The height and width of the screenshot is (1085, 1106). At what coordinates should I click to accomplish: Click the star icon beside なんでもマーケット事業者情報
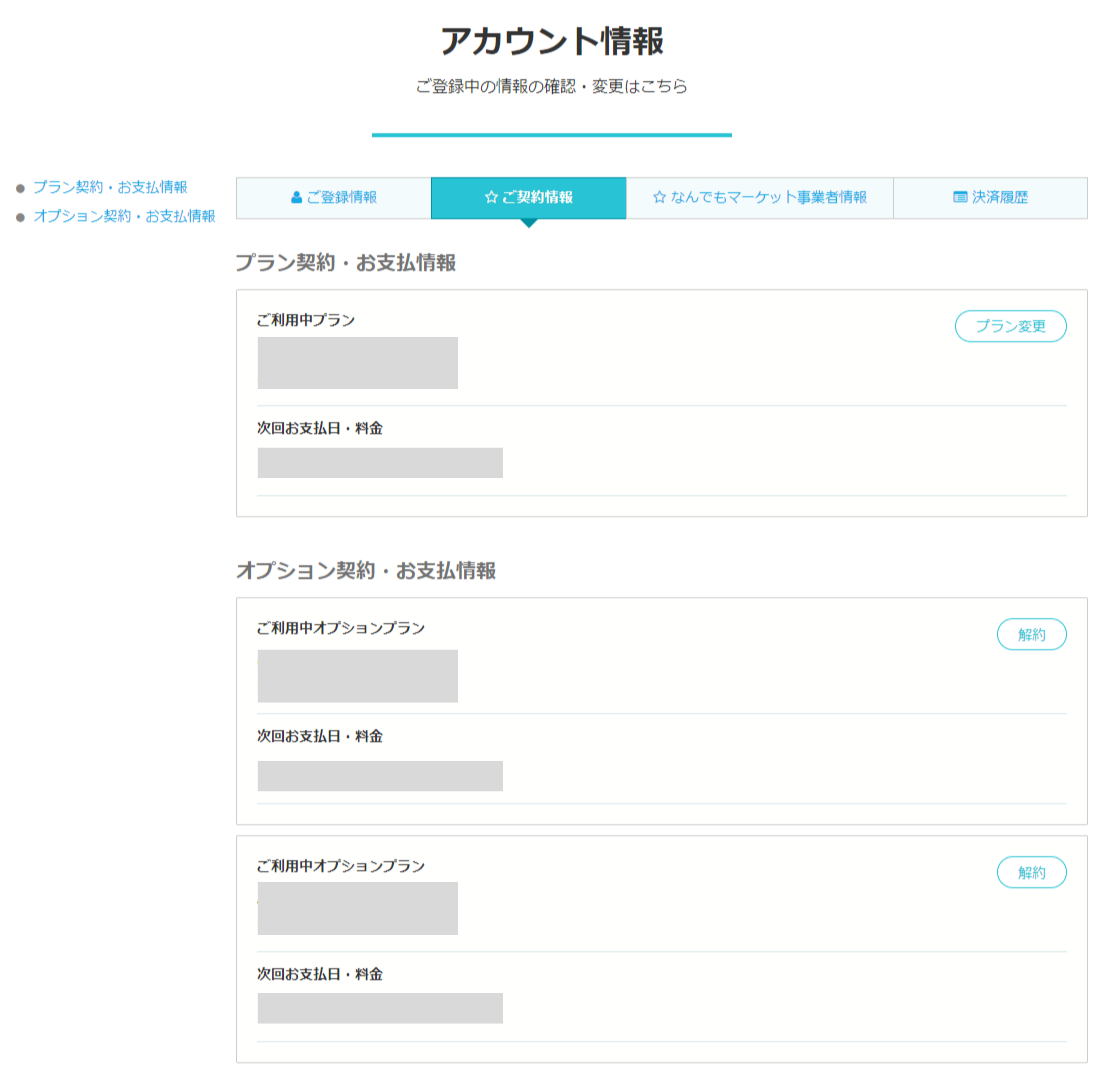pos(660,198)
